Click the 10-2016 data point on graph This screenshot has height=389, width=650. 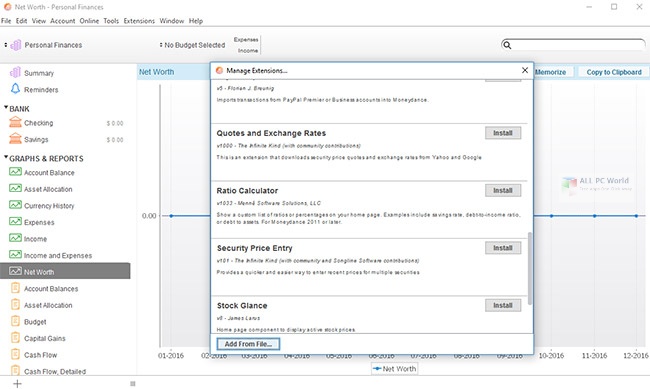[x=551, y=216]
